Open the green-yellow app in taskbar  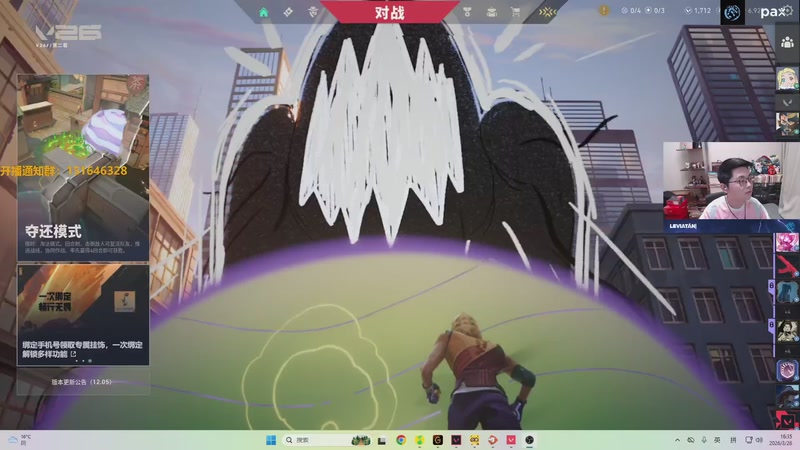[419, 440]
